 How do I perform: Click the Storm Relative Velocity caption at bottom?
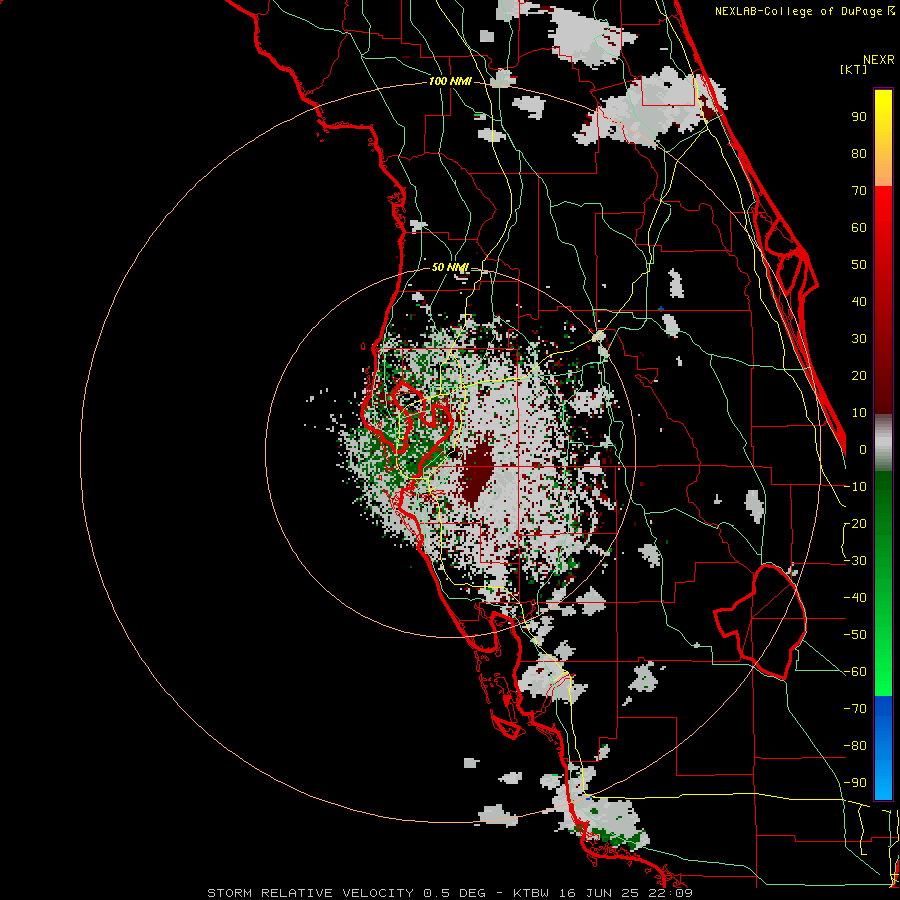pyautogui.click(x=449, y=893)
